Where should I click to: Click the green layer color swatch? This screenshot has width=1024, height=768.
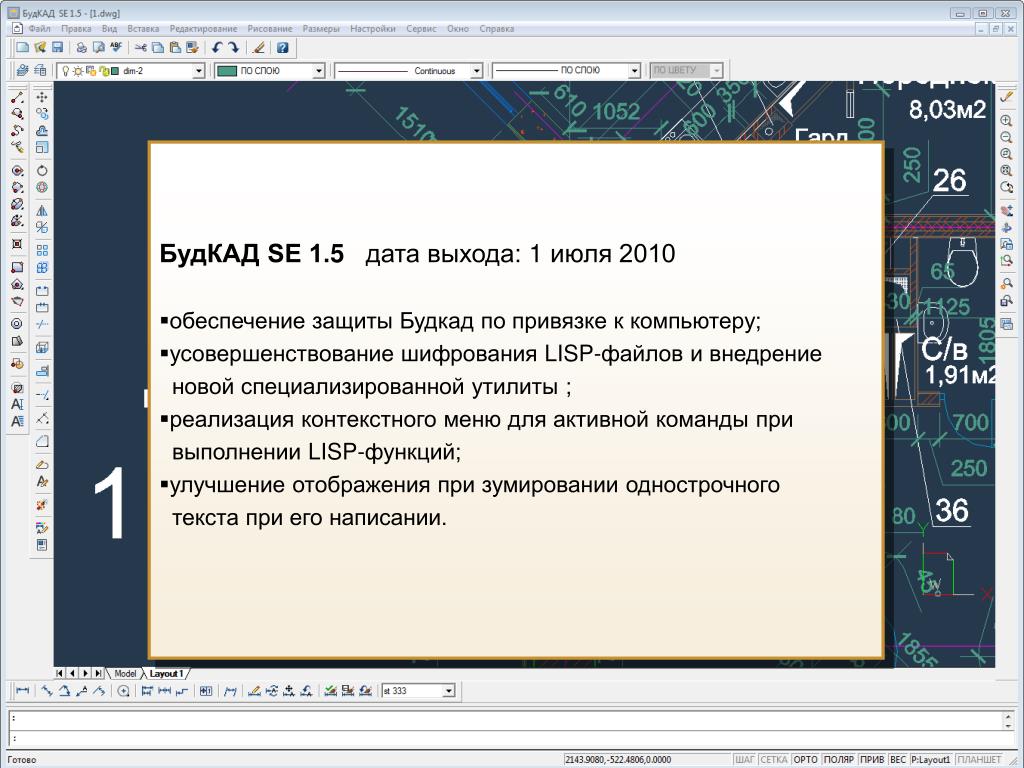pos(227,71)
